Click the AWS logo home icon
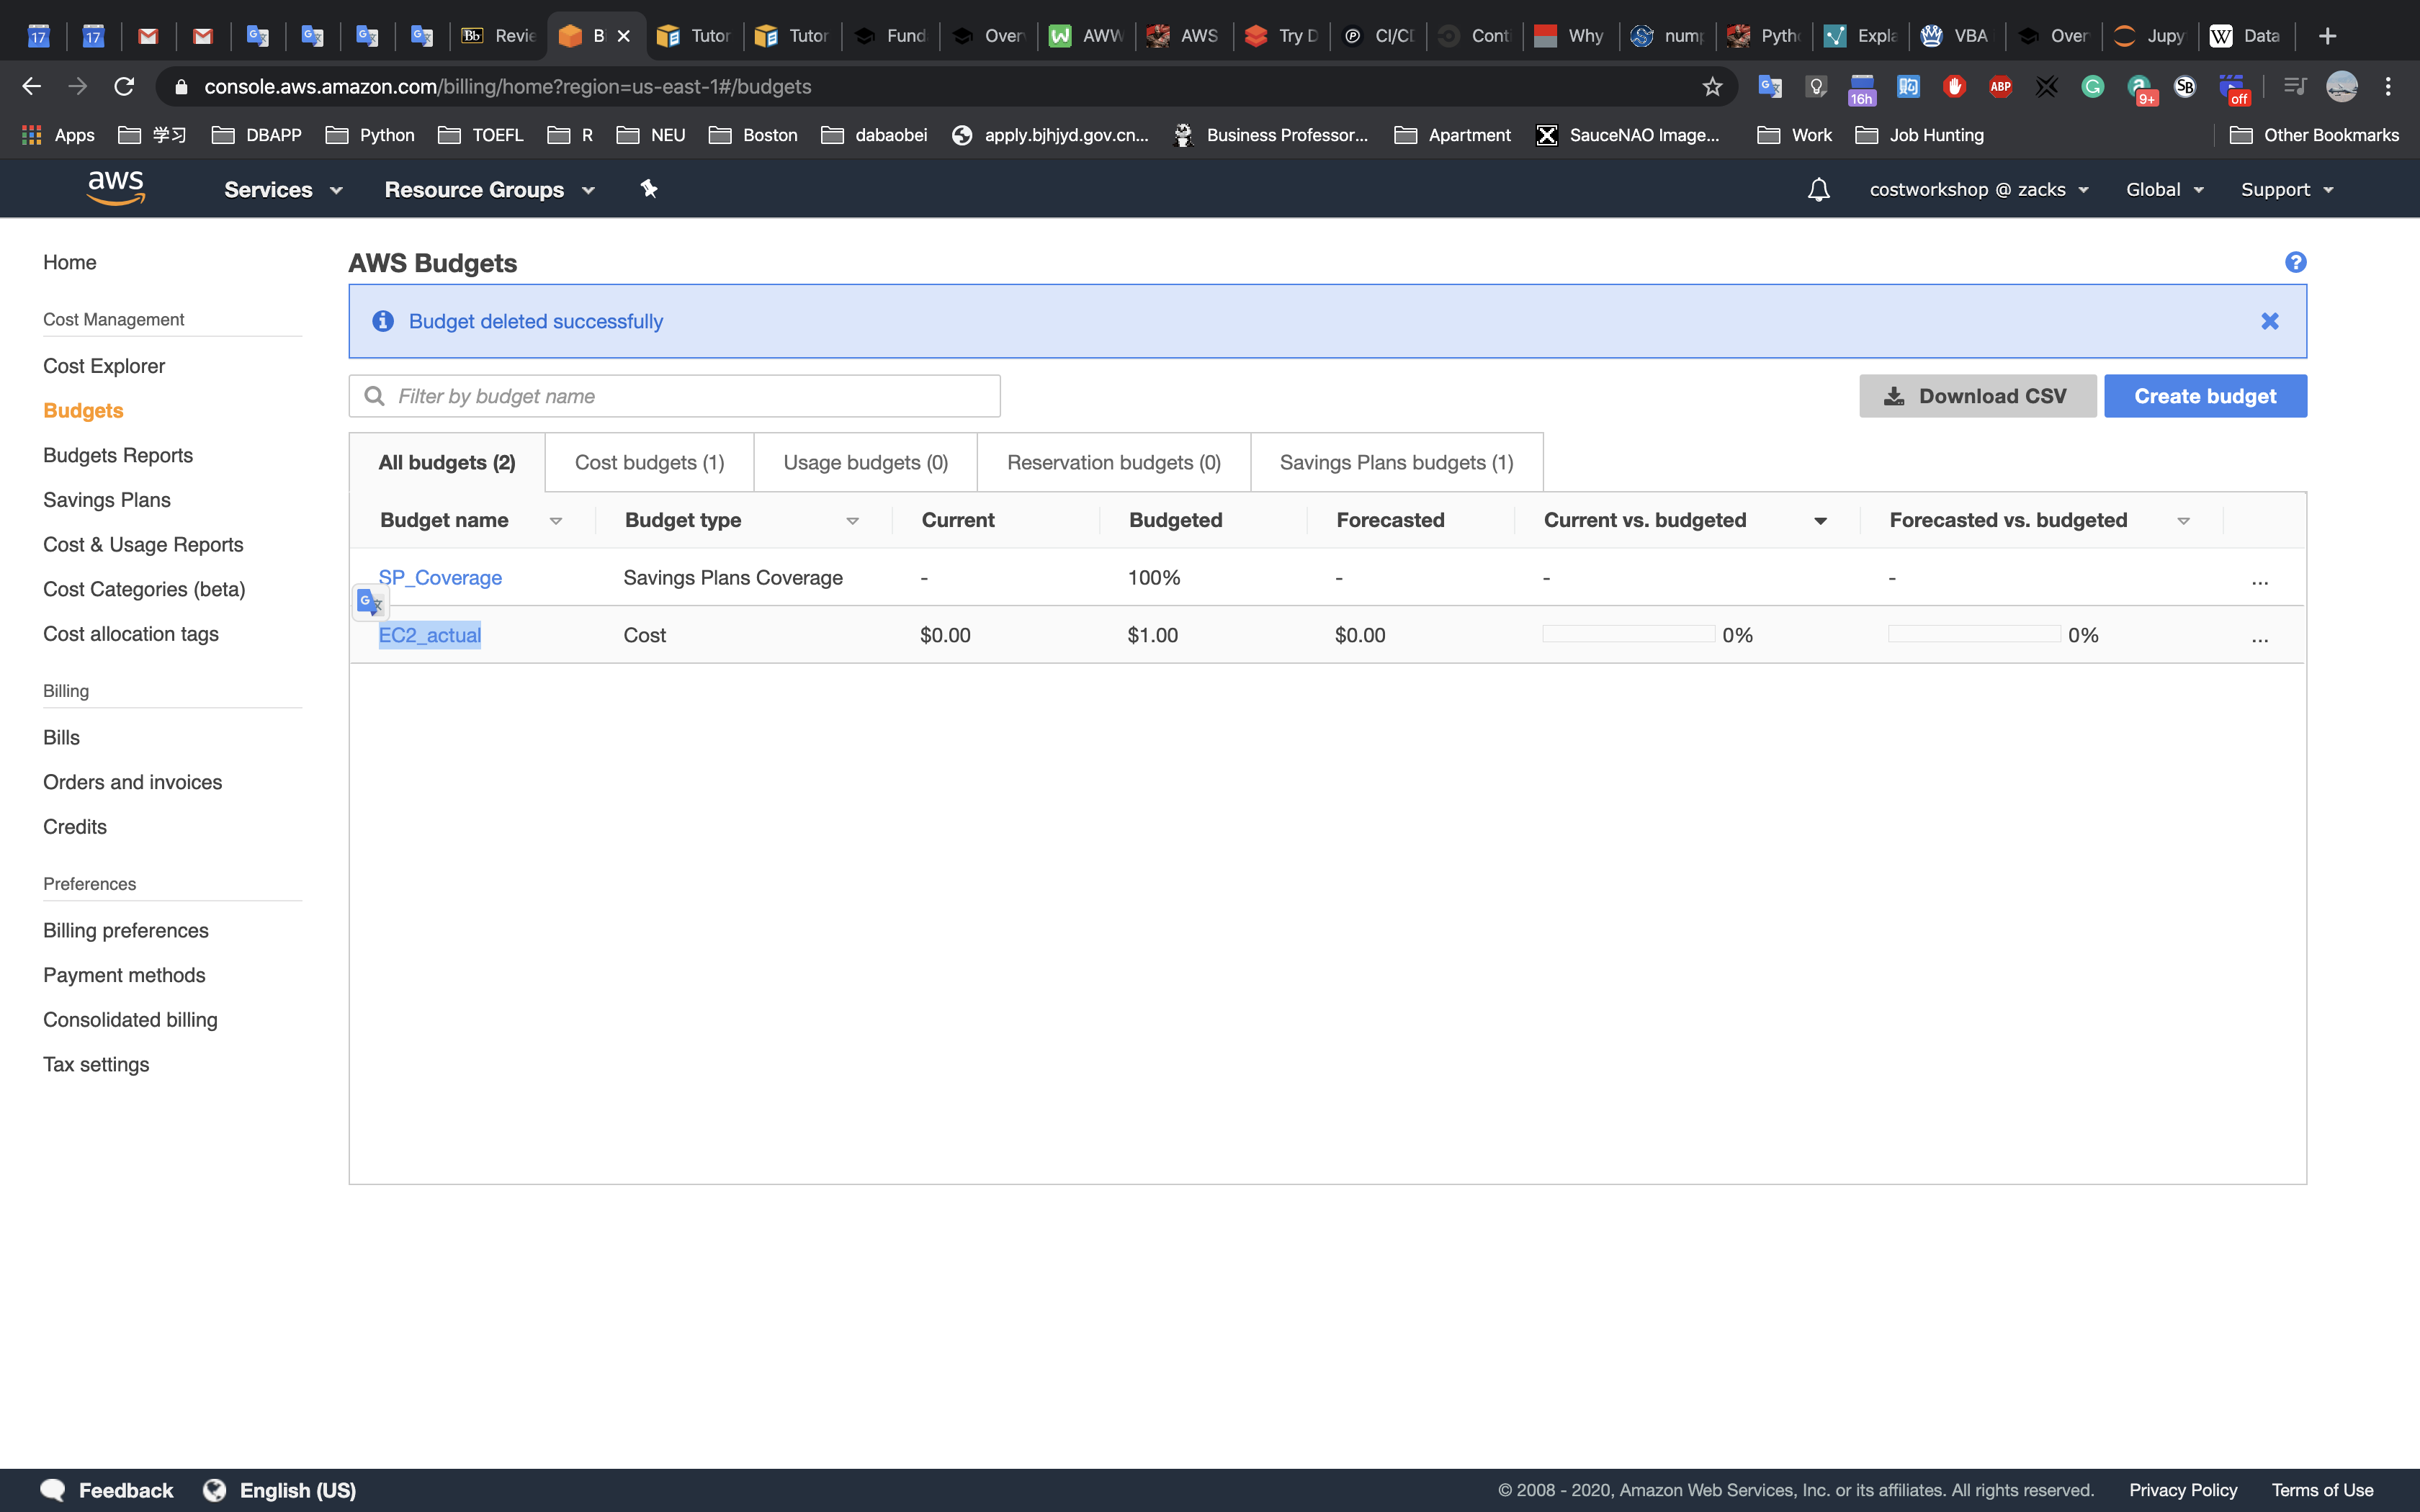 (116, 188)
